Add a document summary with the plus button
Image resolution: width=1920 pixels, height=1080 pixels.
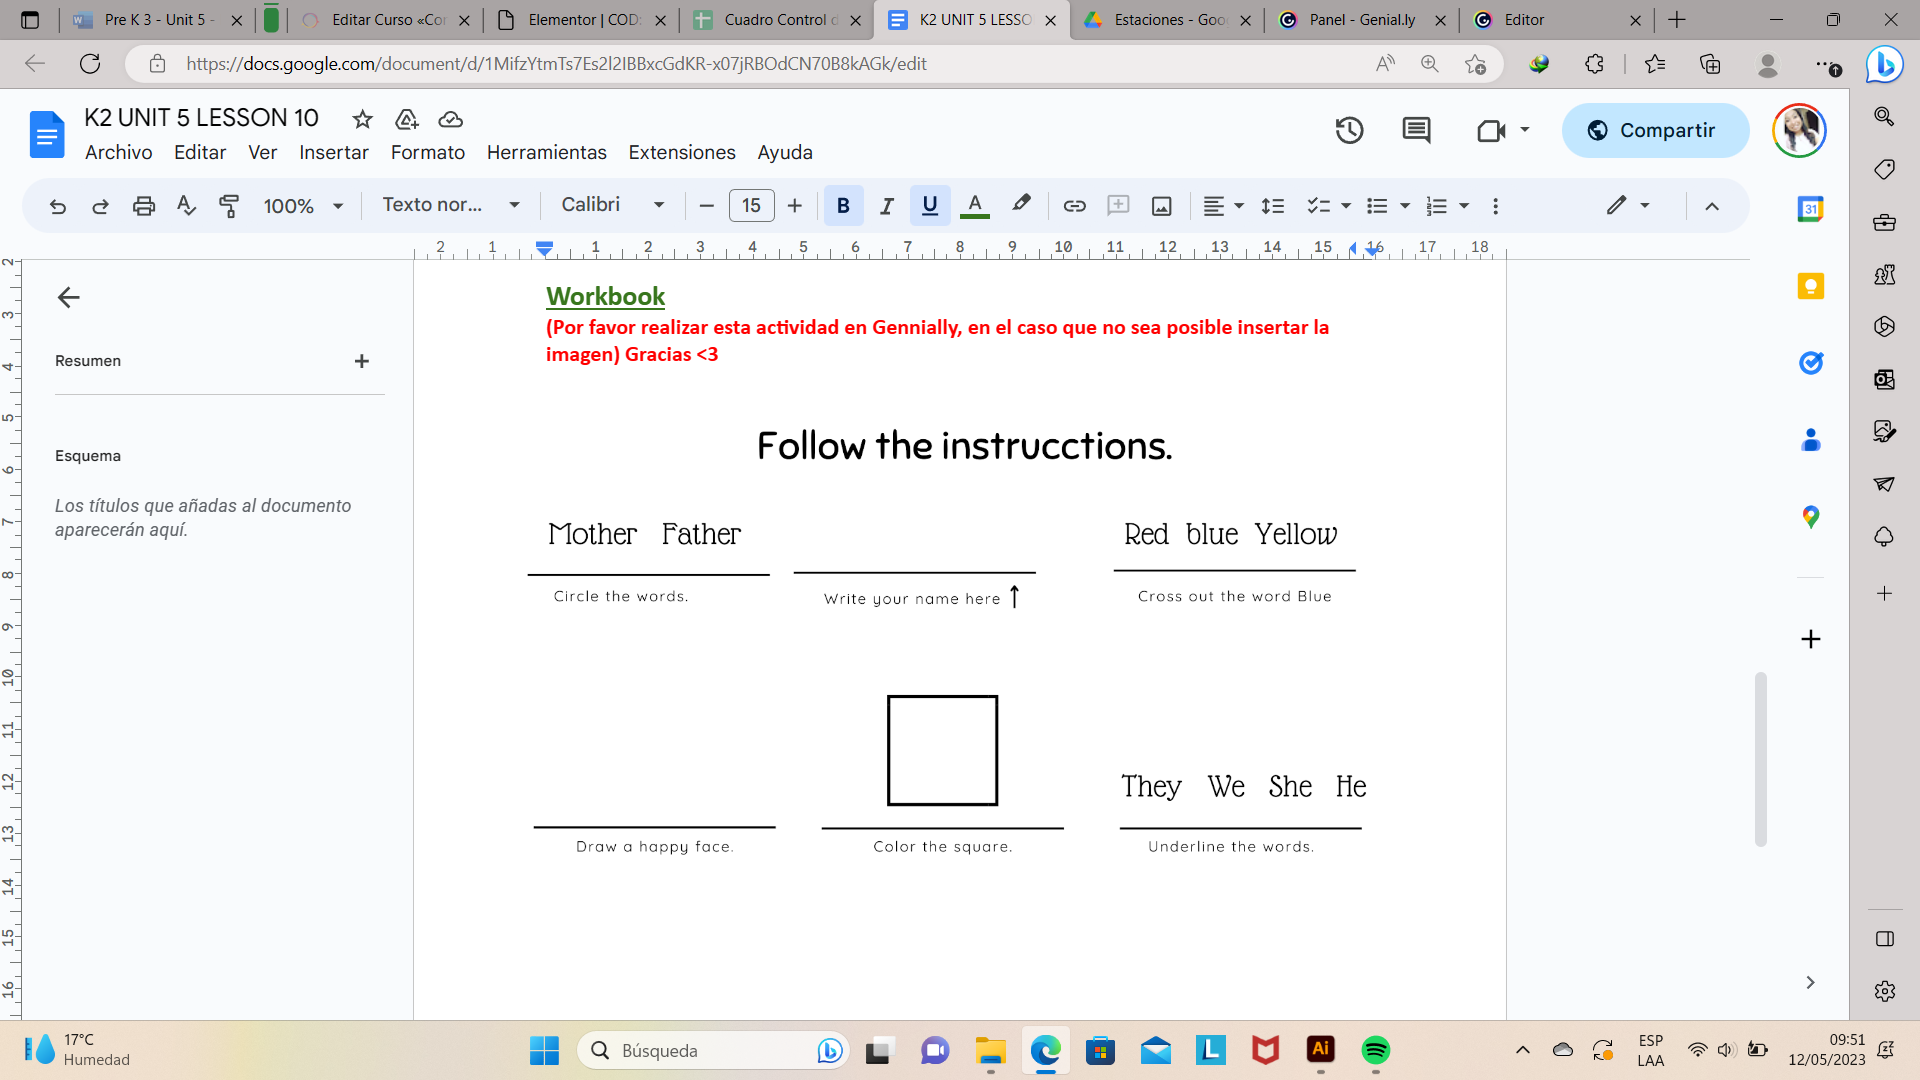[x=362, y=361]
